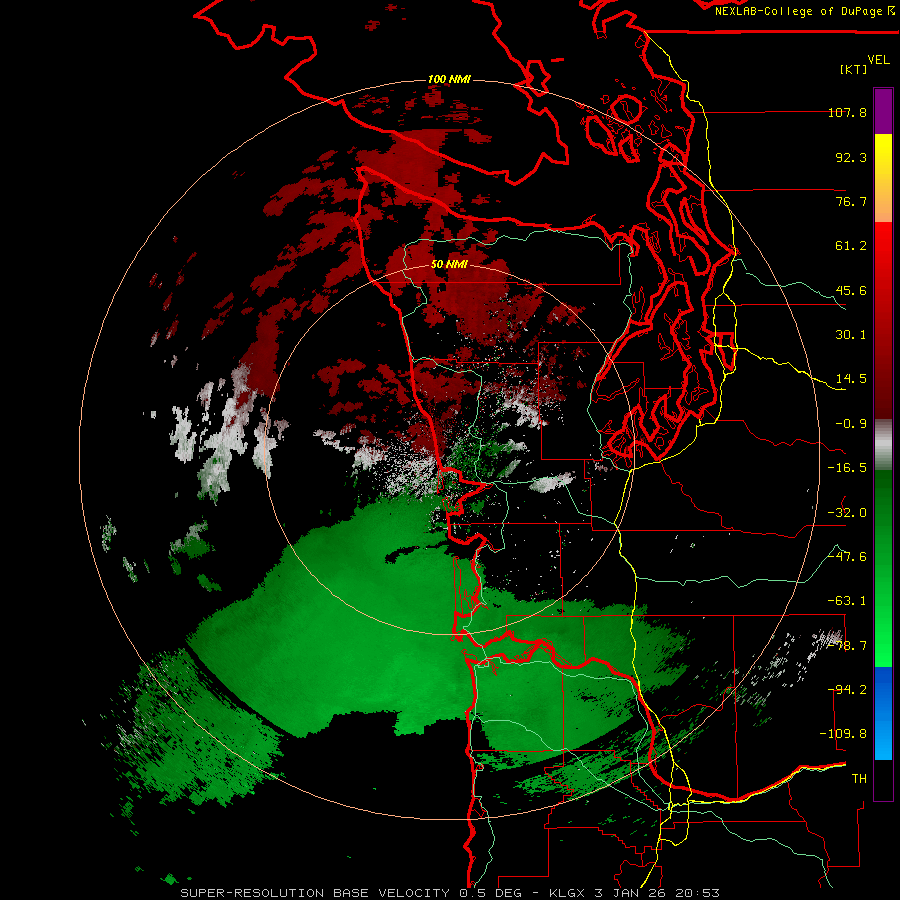Select the -94.2 legend value
Image resolution: width=900 pixels, height=900 pixels.
click(847, 690)
